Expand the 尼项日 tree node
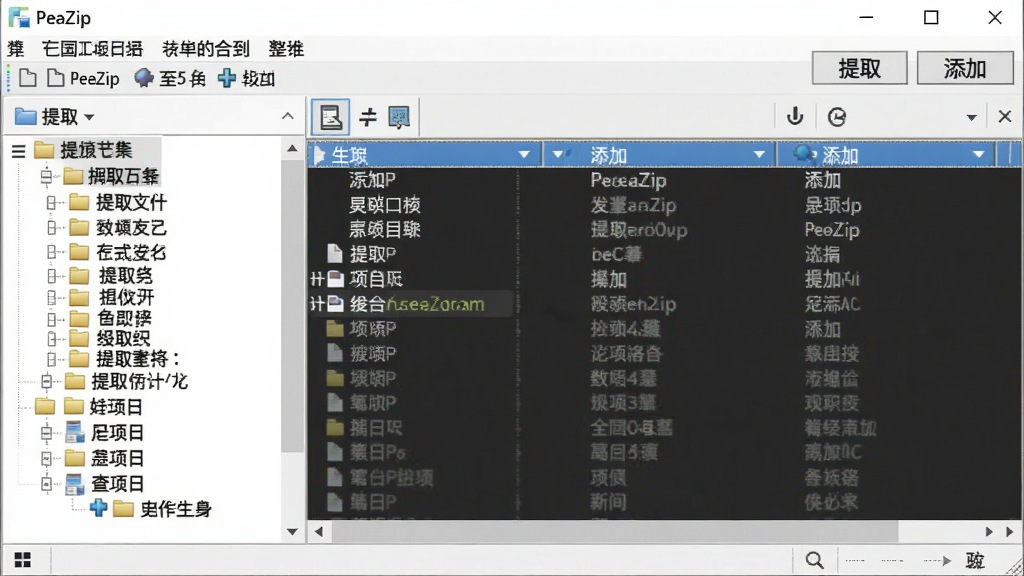 point(46,433)
